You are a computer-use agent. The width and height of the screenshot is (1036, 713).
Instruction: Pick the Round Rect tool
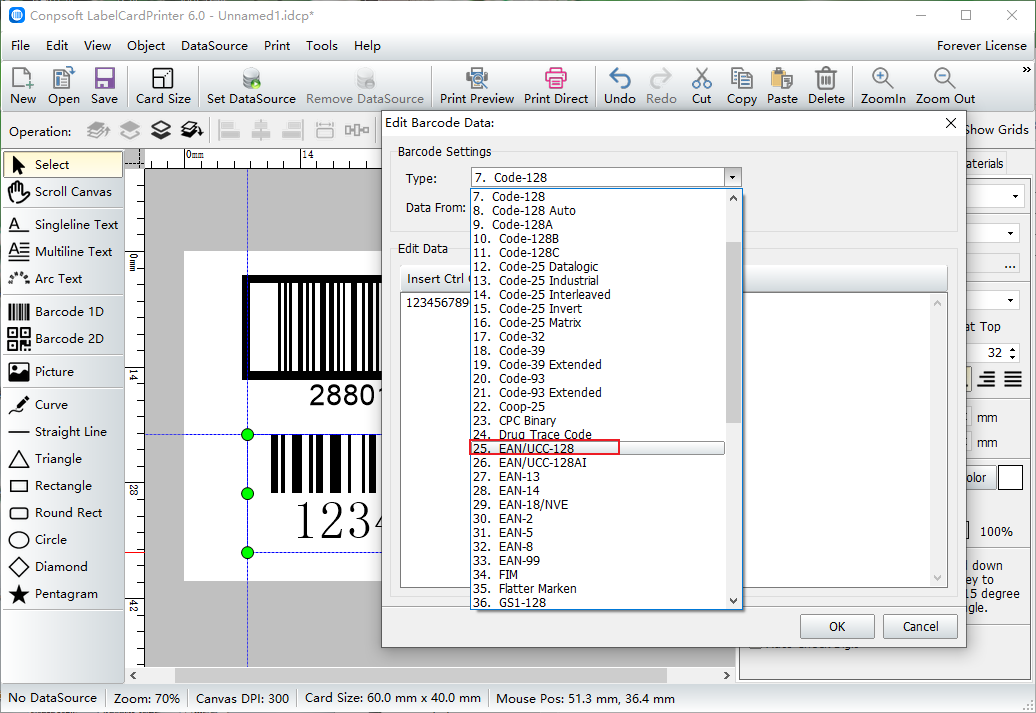[x=63, y=513]
